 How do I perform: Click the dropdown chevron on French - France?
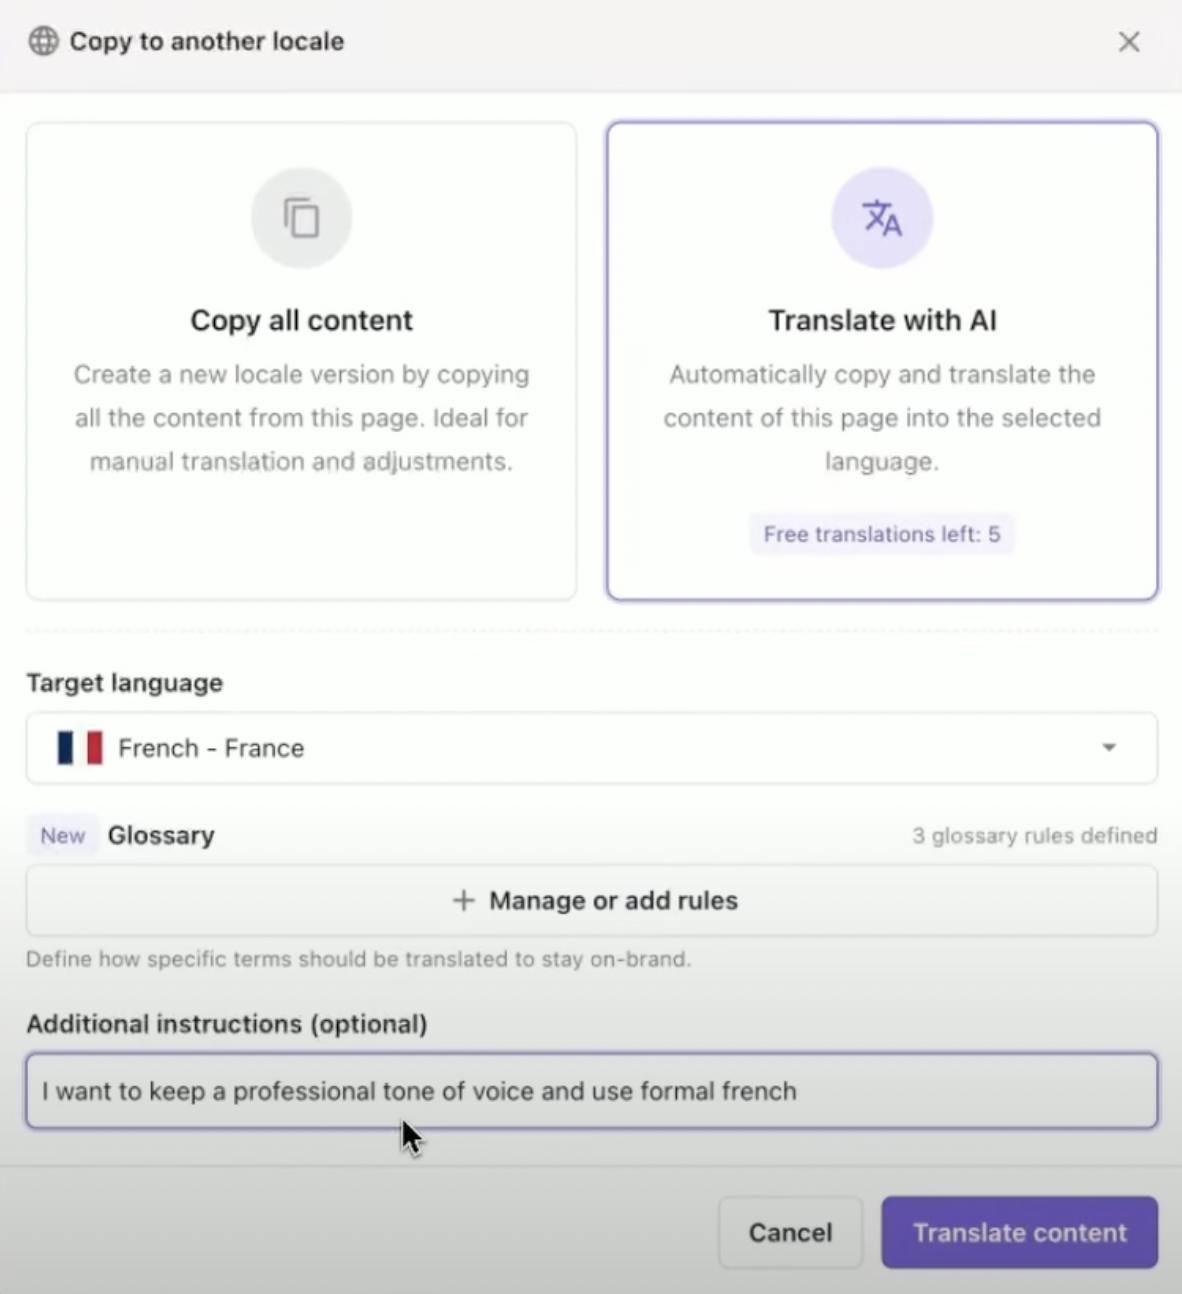click(1108, 747)
